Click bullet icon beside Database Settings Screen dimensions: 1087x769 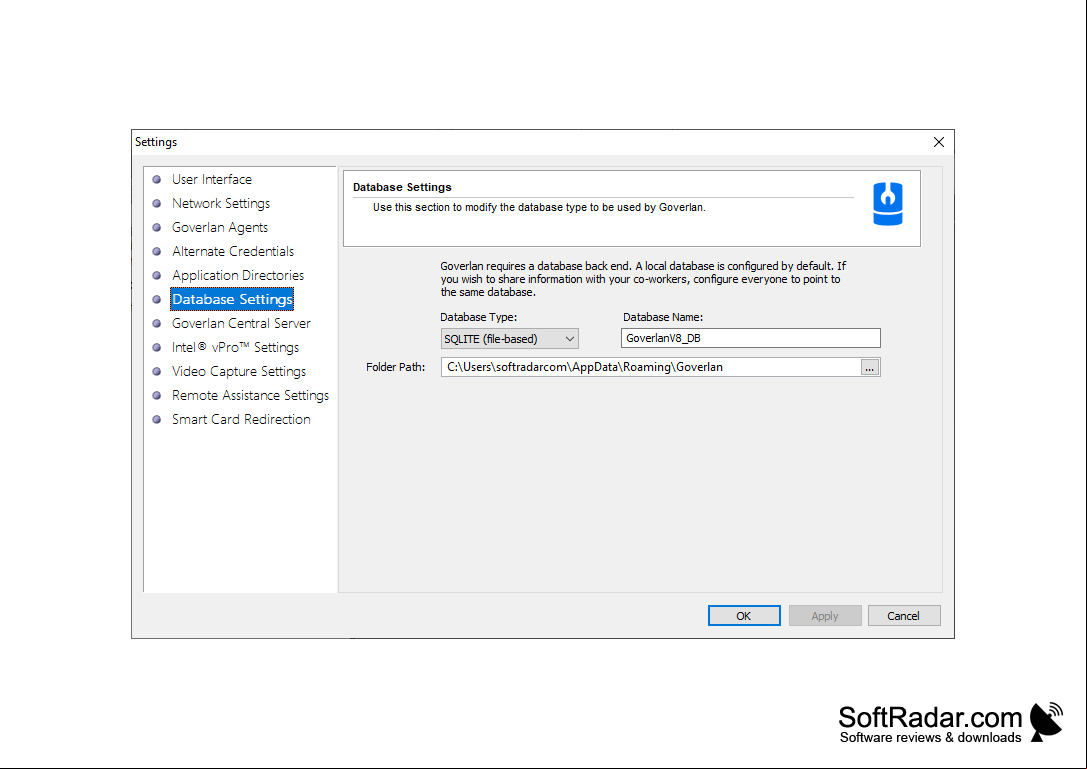pyautogui.click(x=157, y=300)
